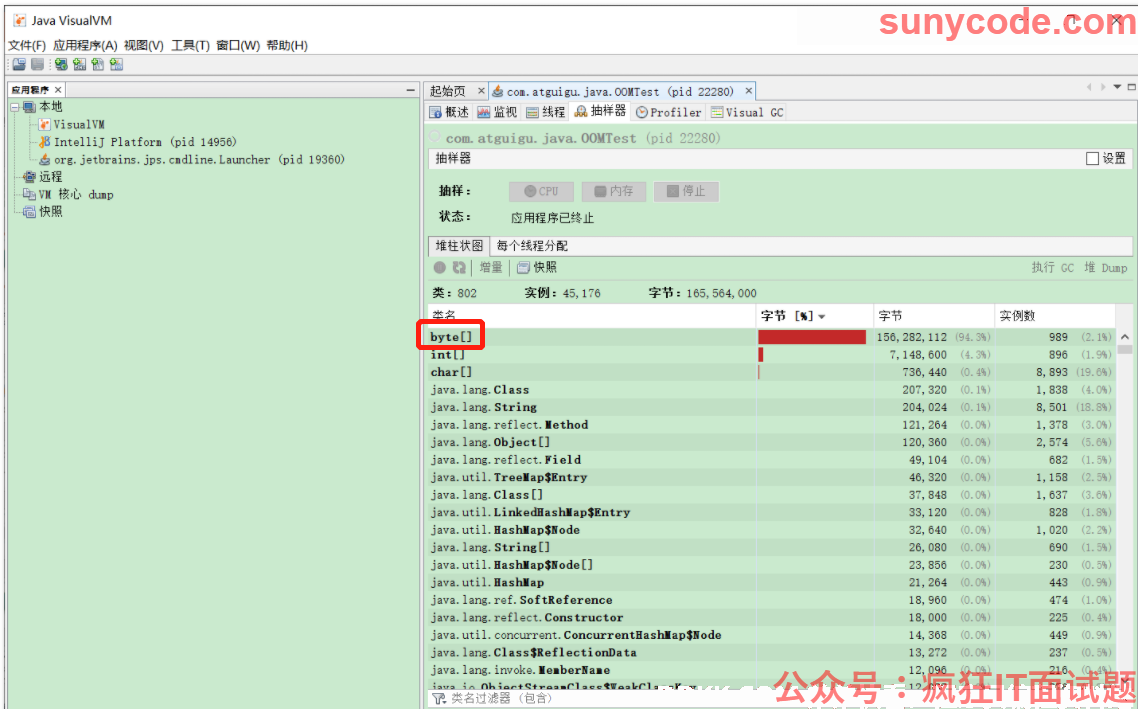Click the 停止 button

(x=687, y=192)
